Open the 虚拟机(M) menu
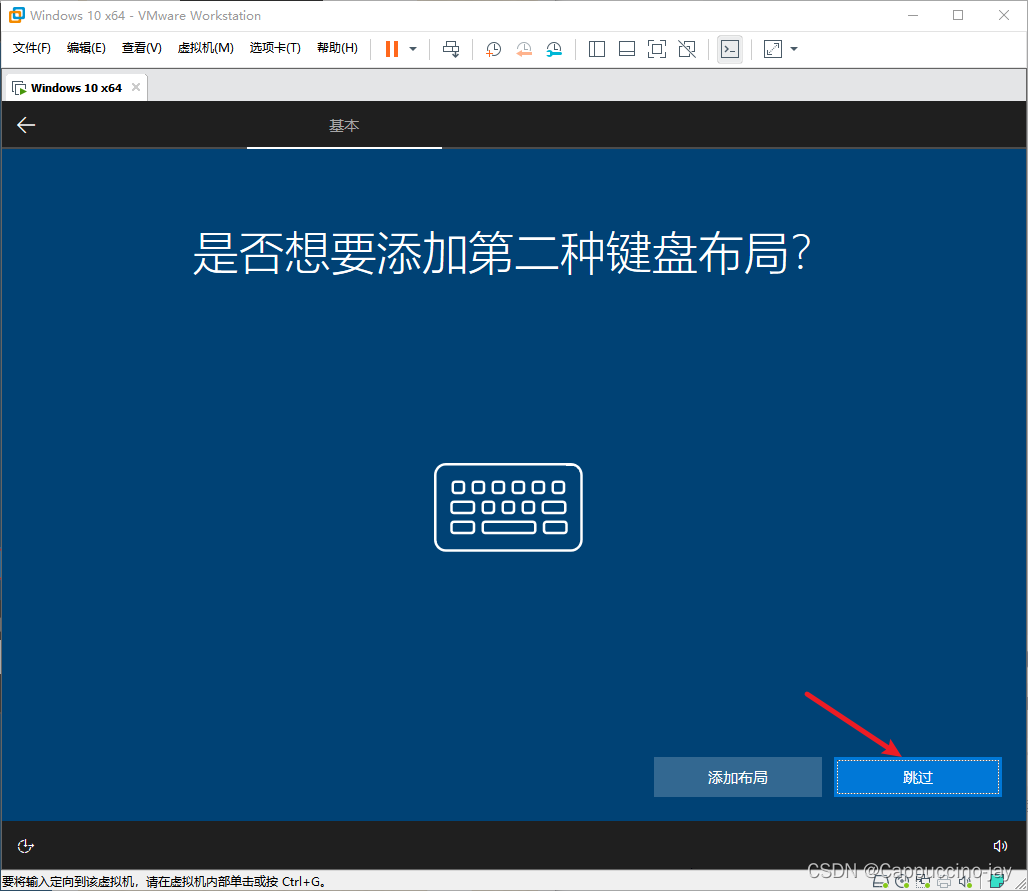This screenshot has width=1028, height=891. 205,48
